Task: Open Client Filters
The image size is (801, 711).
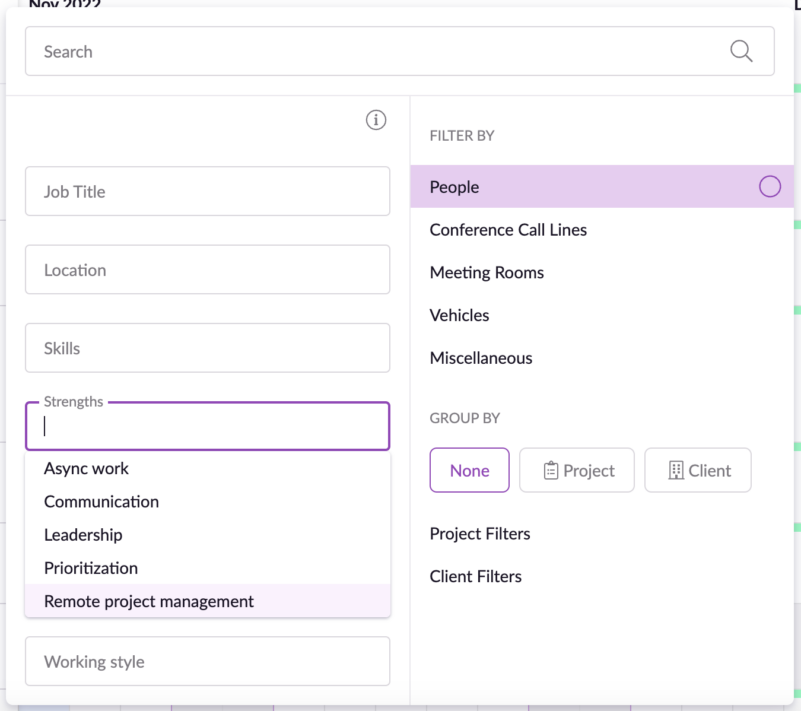Action: tap(475, 576)
